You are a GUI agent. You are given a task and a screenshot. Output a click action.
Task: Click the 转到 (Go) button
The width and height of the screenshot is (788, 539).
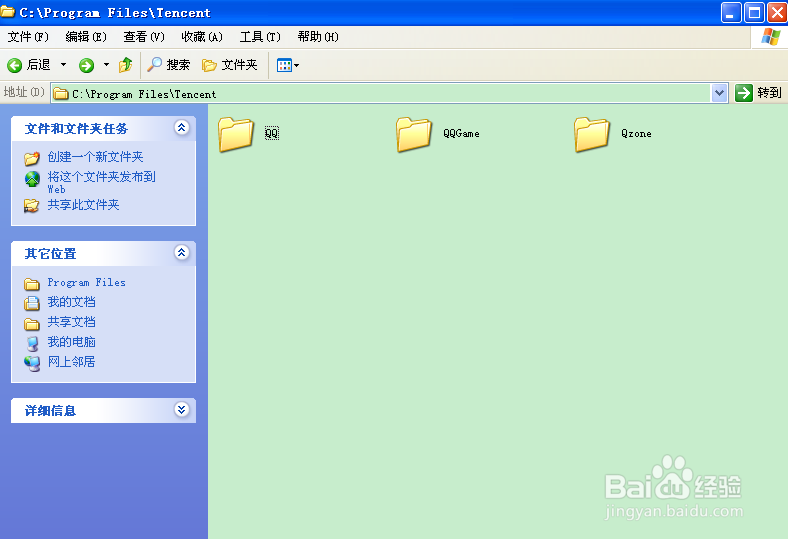click(758, 93)
